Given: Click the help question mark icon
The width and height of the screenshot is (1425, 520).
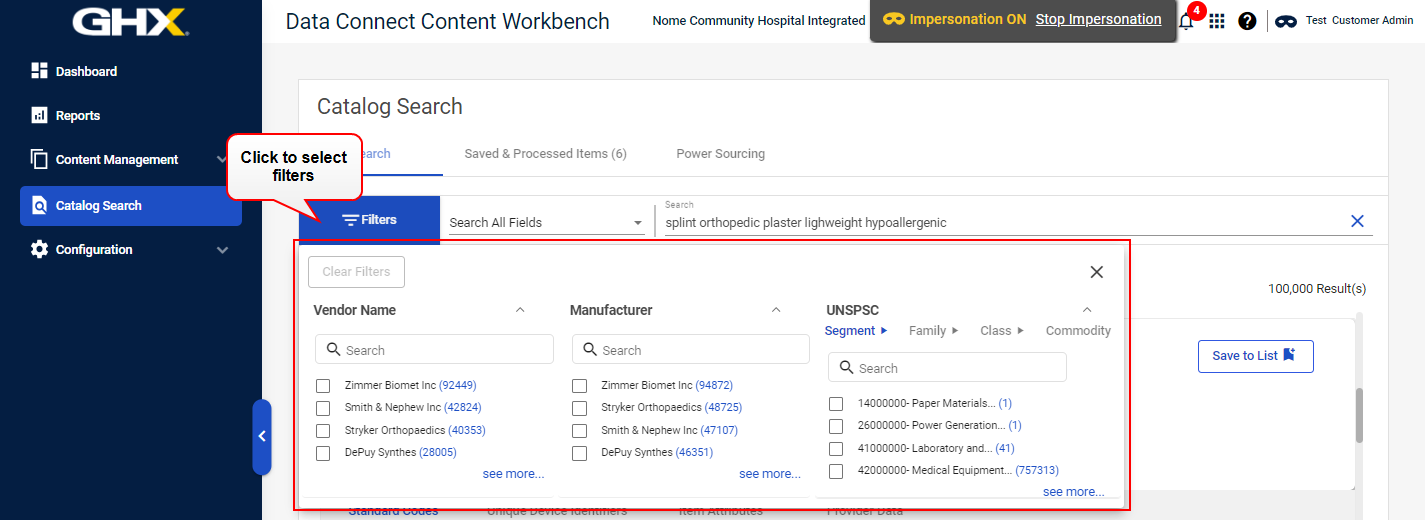Looking at the screenshot, I should (1247, 21).
